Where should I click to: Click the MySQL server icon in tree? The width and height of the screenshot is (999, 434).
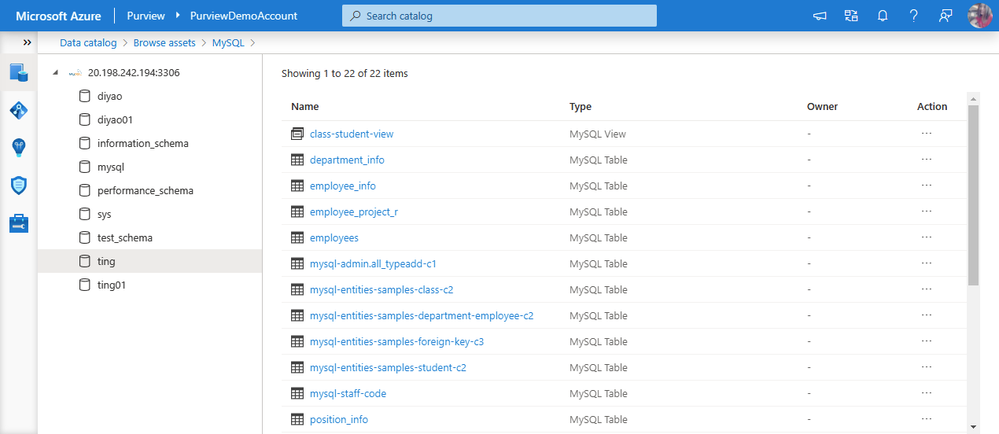[x=75, y=73]
